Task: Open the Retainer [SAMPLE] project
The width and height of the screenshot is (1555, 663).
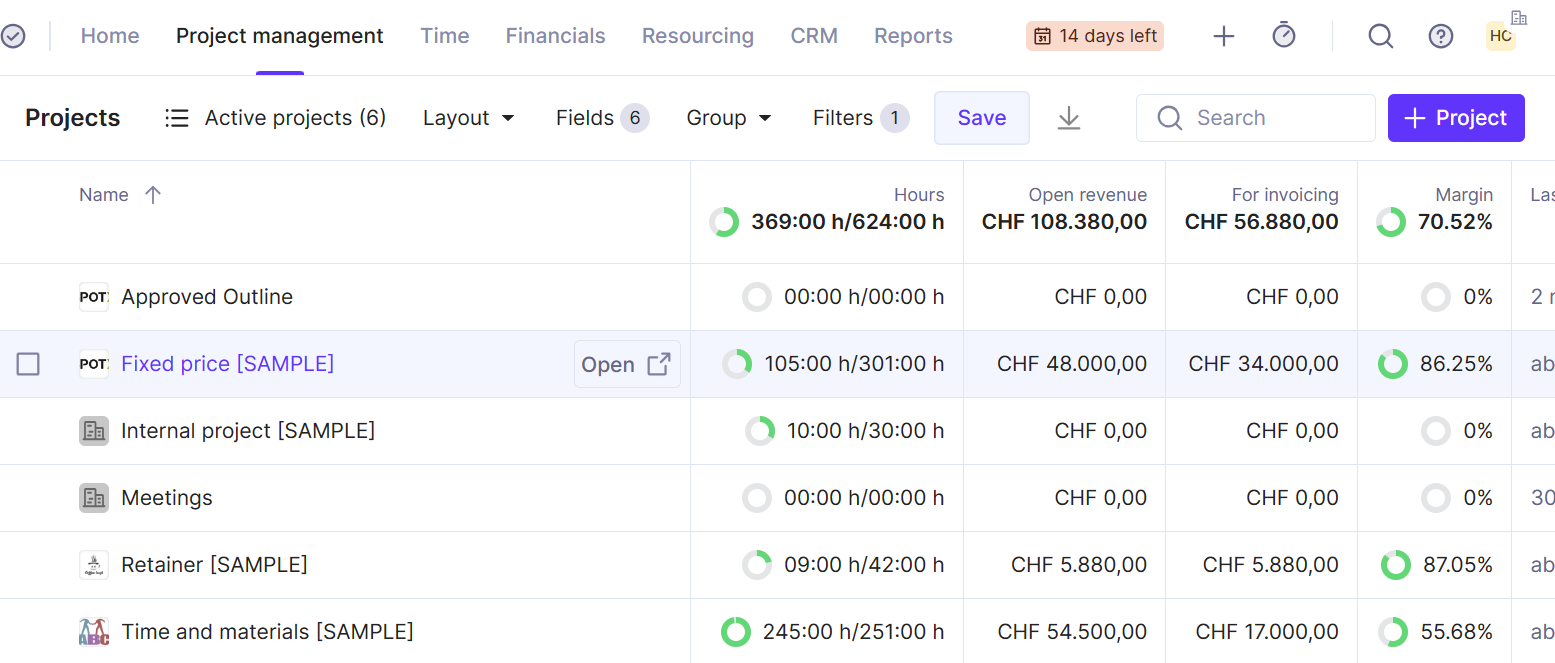Action: pyautogui.click(x=214, y=565)
